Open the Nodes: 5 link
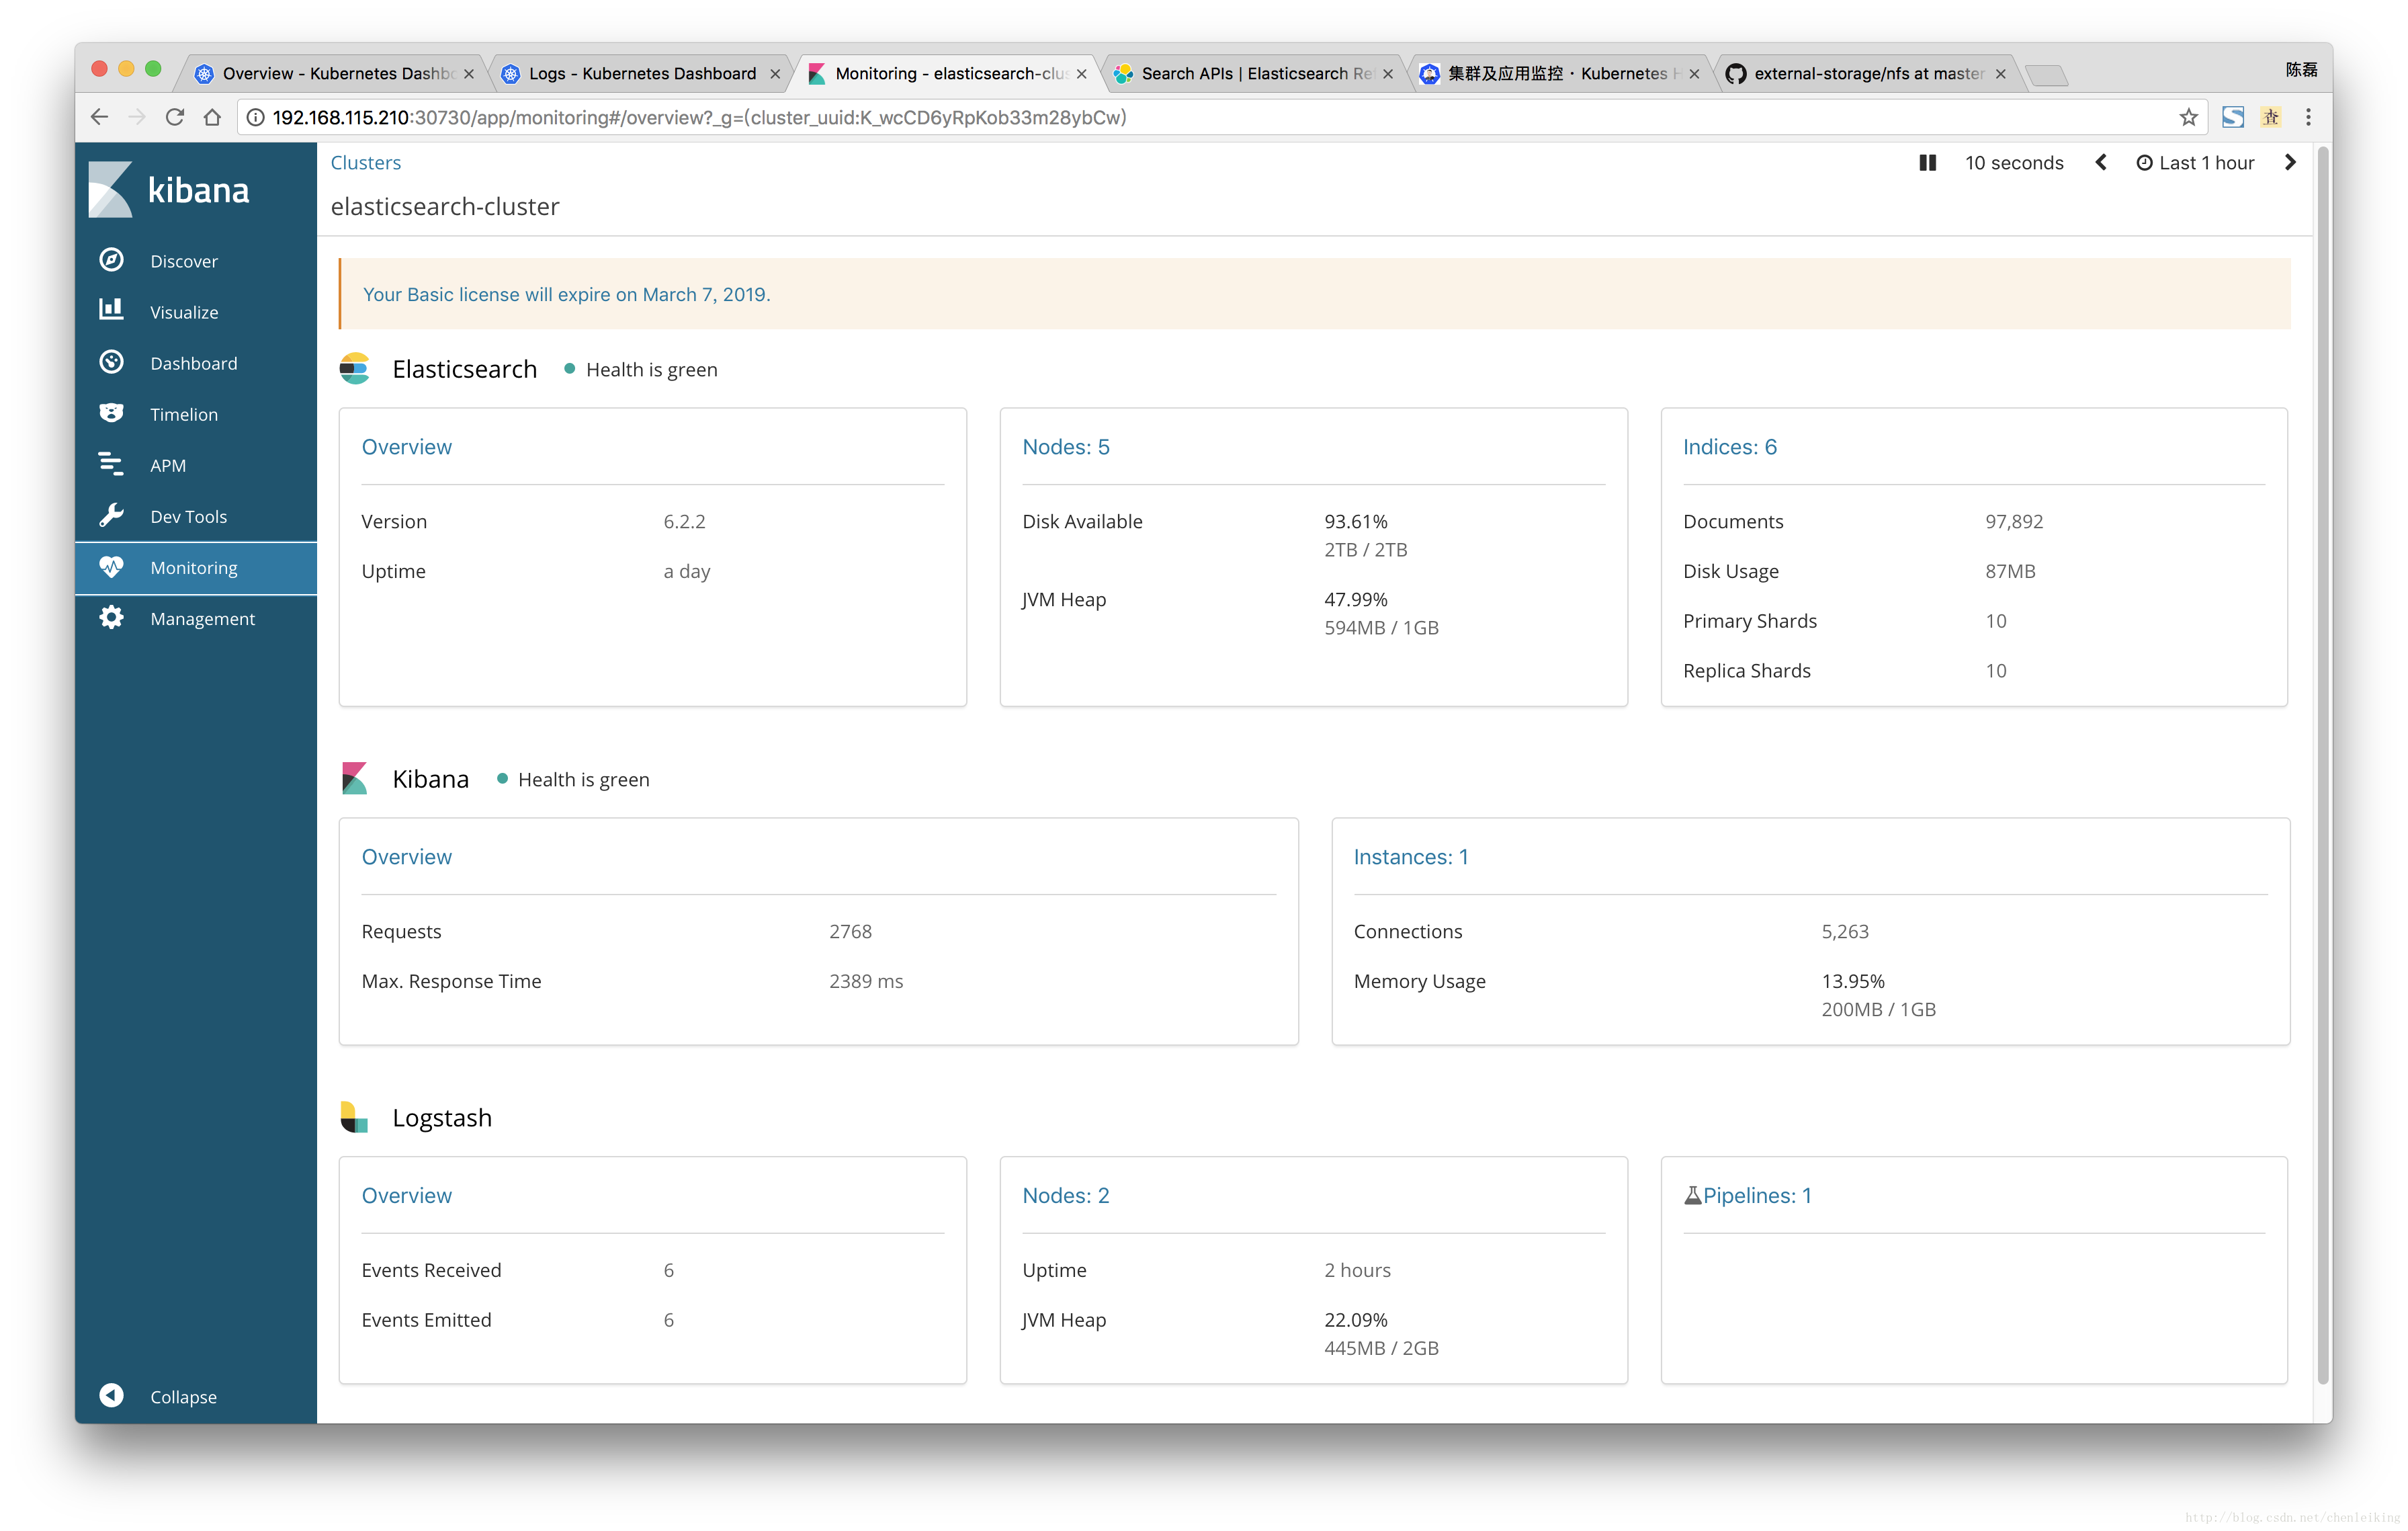The height and width of the screenshot is (1531, 2408). [1065, 447]
